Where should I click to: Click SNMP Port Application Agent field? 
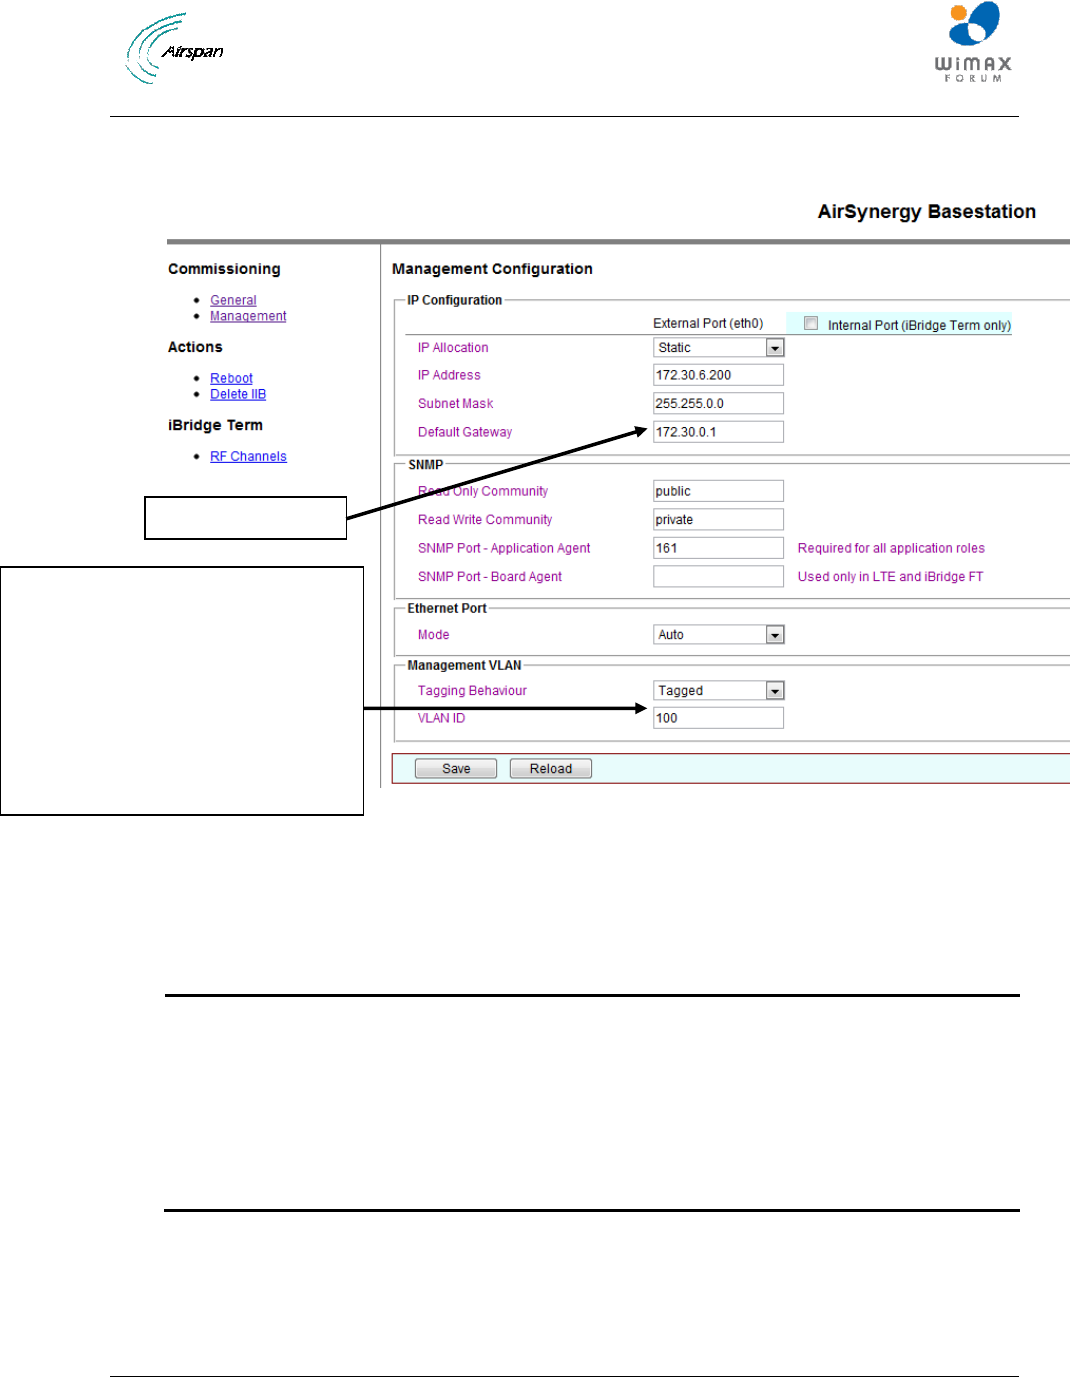(718, 548)
